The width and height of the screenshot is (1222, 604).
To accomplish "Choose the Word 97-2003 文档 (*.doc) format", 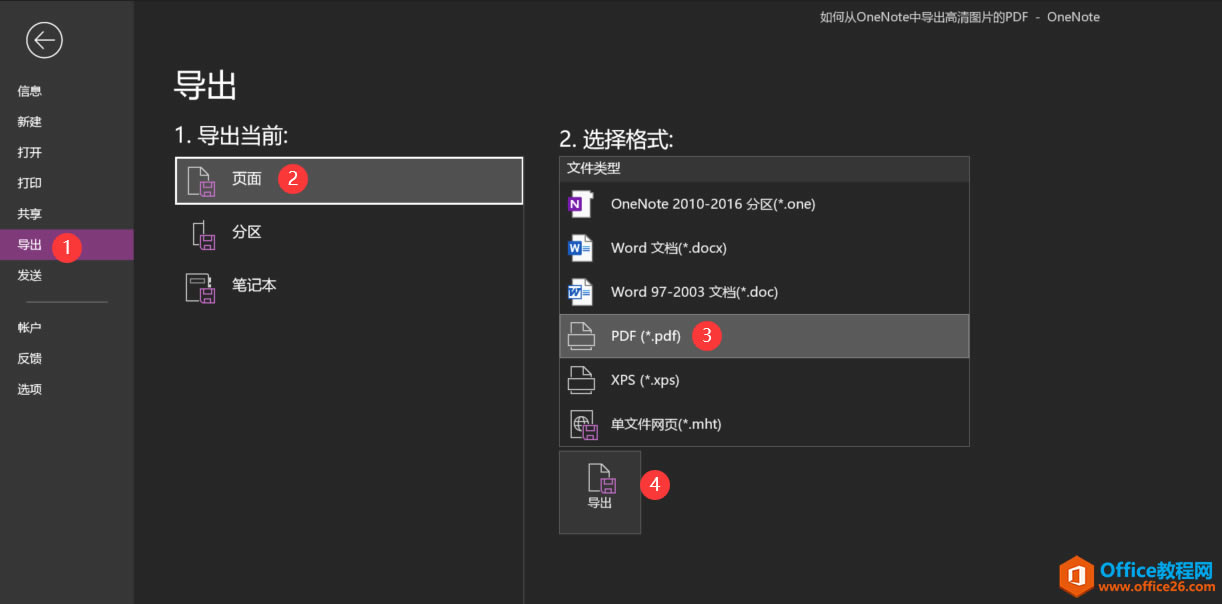I will 581,291.
